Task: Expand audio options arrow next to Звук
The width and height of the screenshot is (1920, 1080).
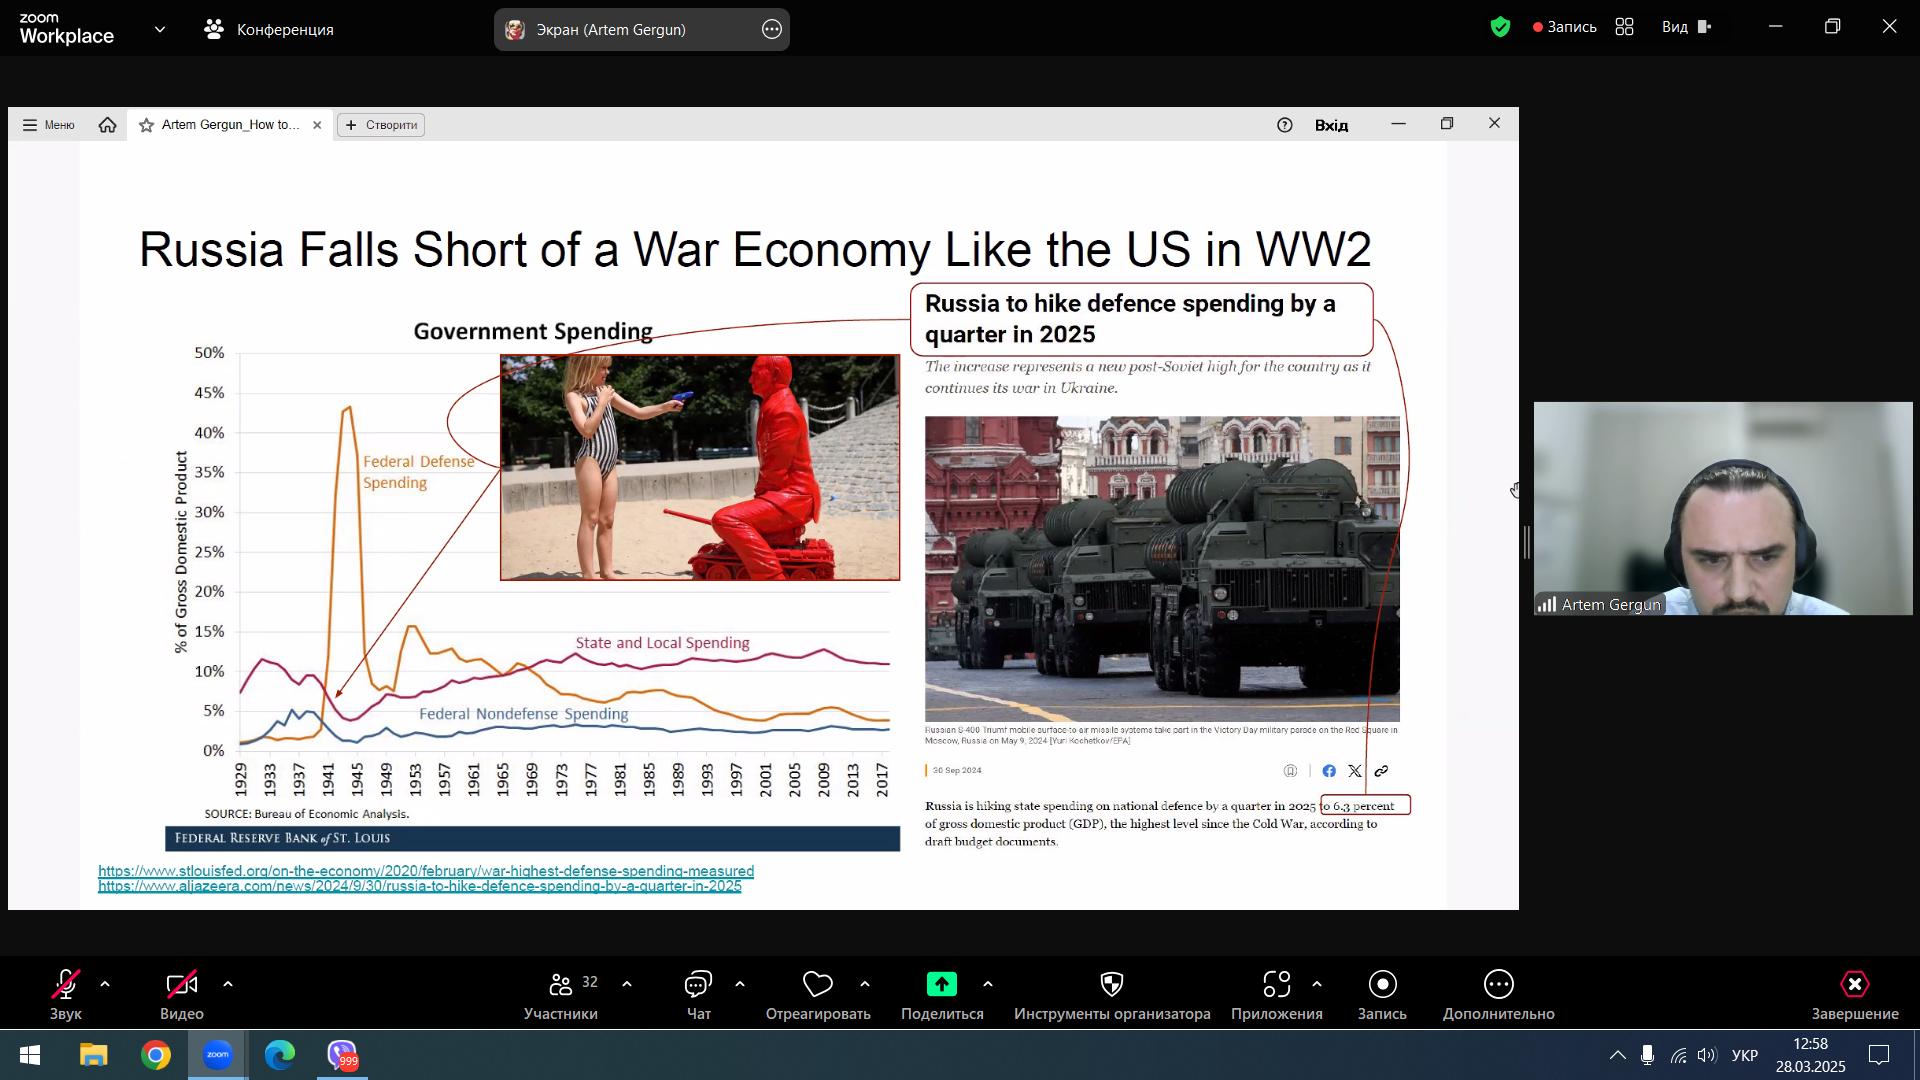Action: [x=105, y=985]
